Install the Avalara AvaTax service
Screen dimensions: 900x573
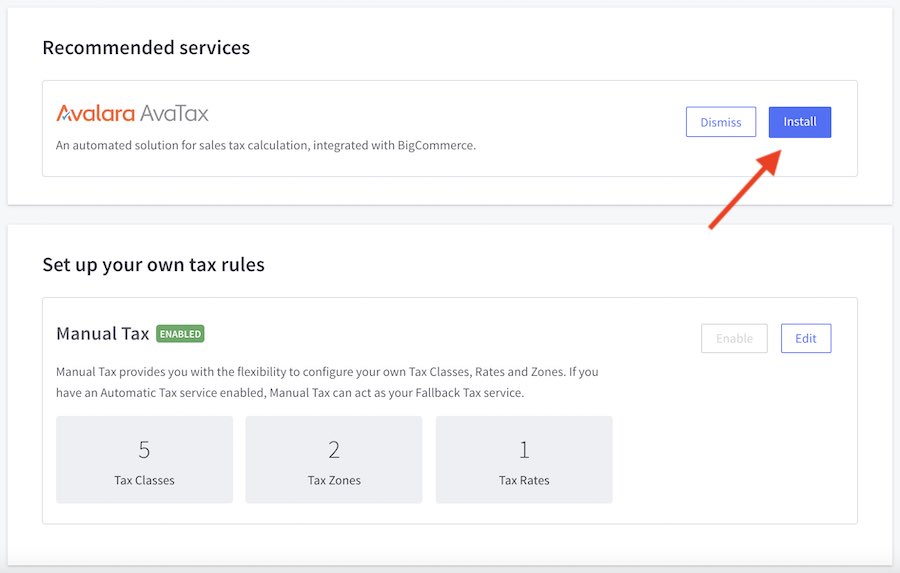pyautogui.click(x=800, y=122)
